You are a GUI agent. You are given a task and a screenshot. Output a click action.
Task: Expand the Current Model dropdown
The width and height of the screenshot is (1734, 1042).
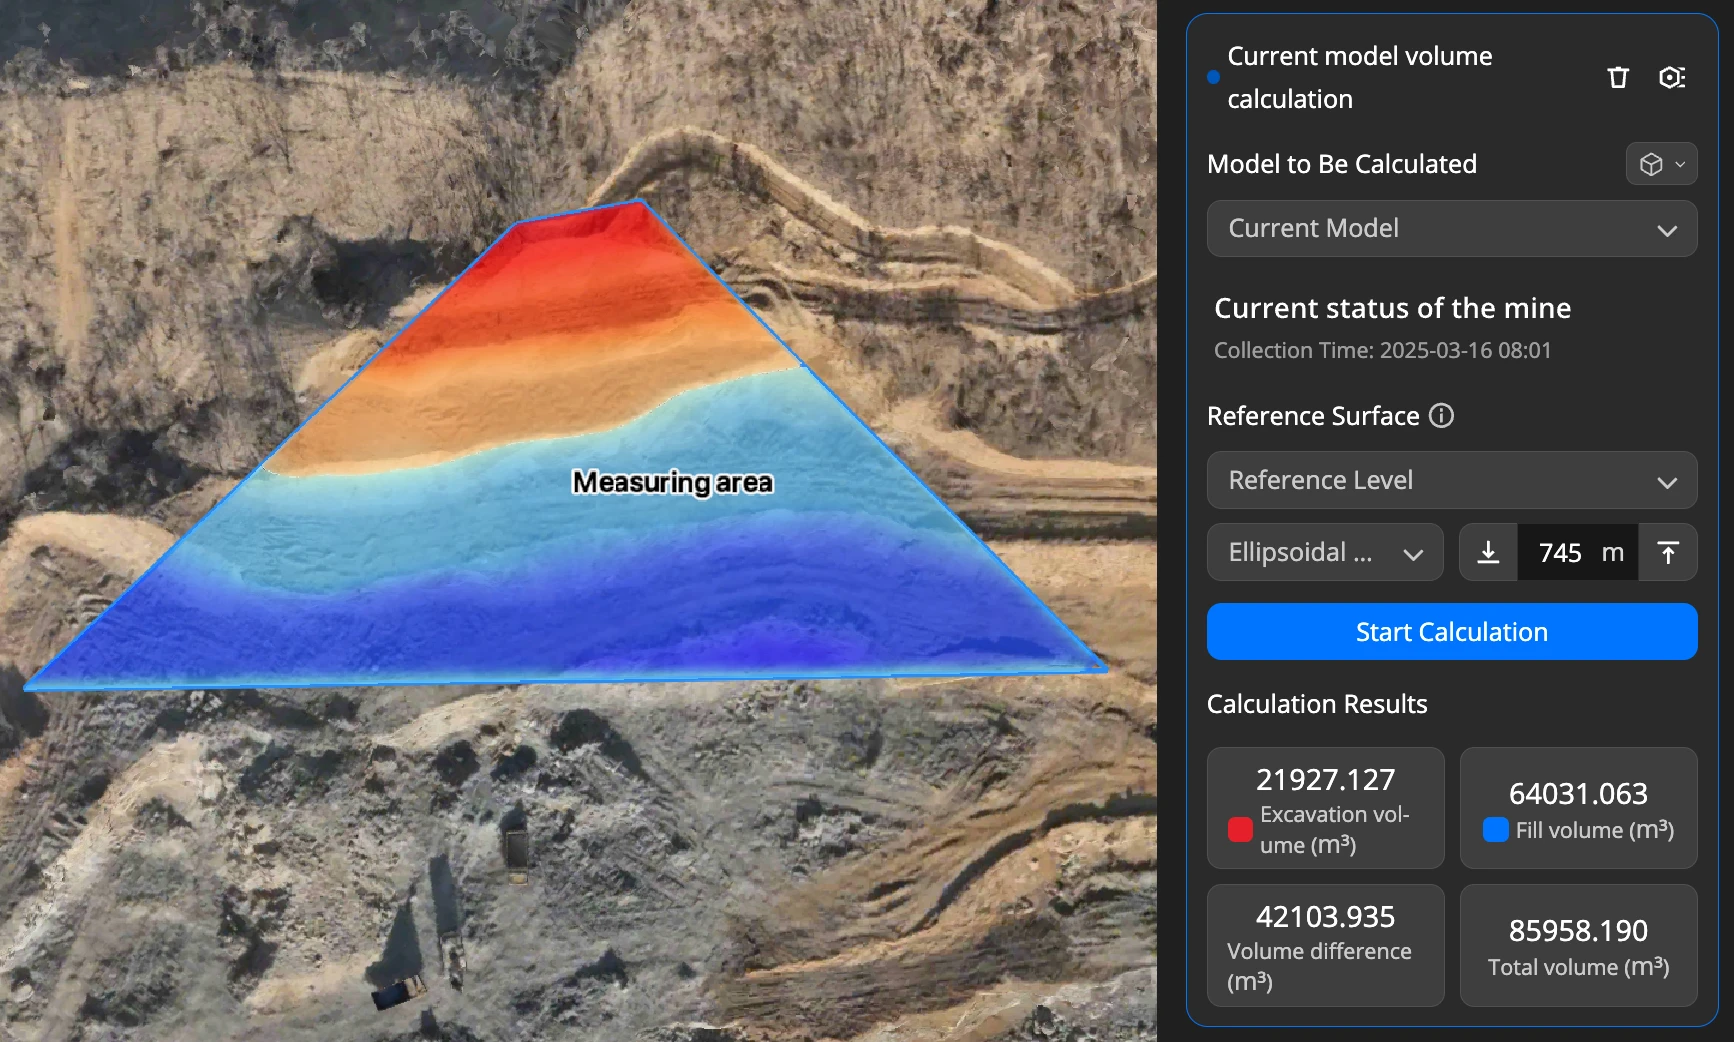tap(1451, 228)
